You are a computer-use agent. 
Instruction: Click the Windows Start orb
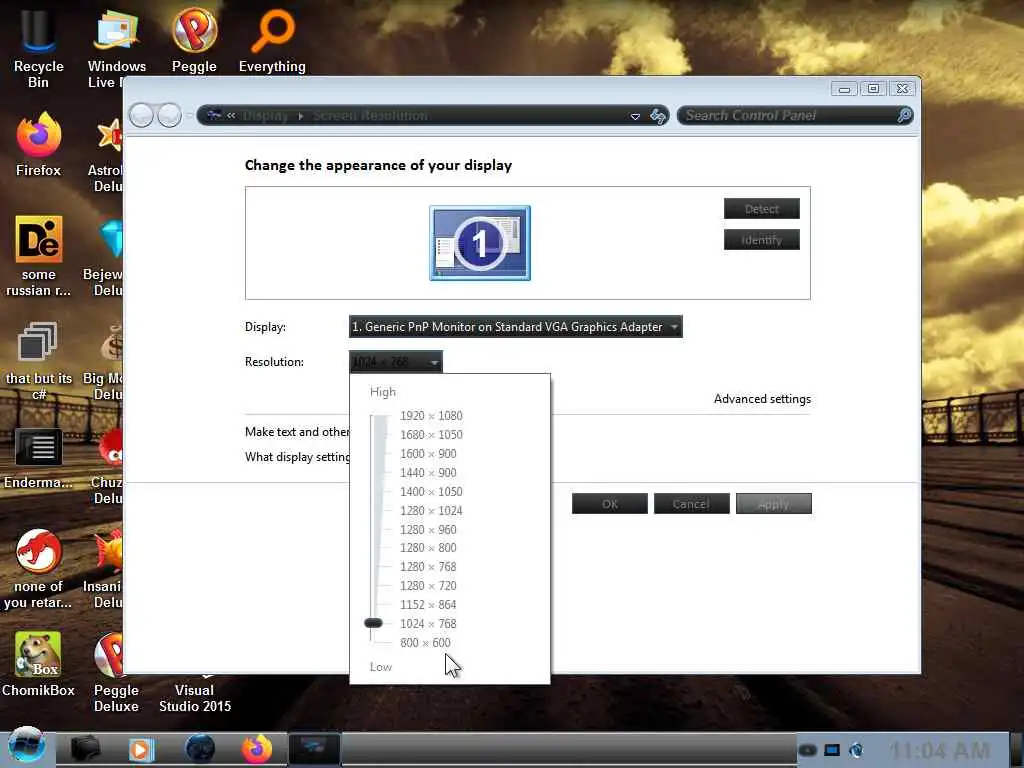[27, 746]
